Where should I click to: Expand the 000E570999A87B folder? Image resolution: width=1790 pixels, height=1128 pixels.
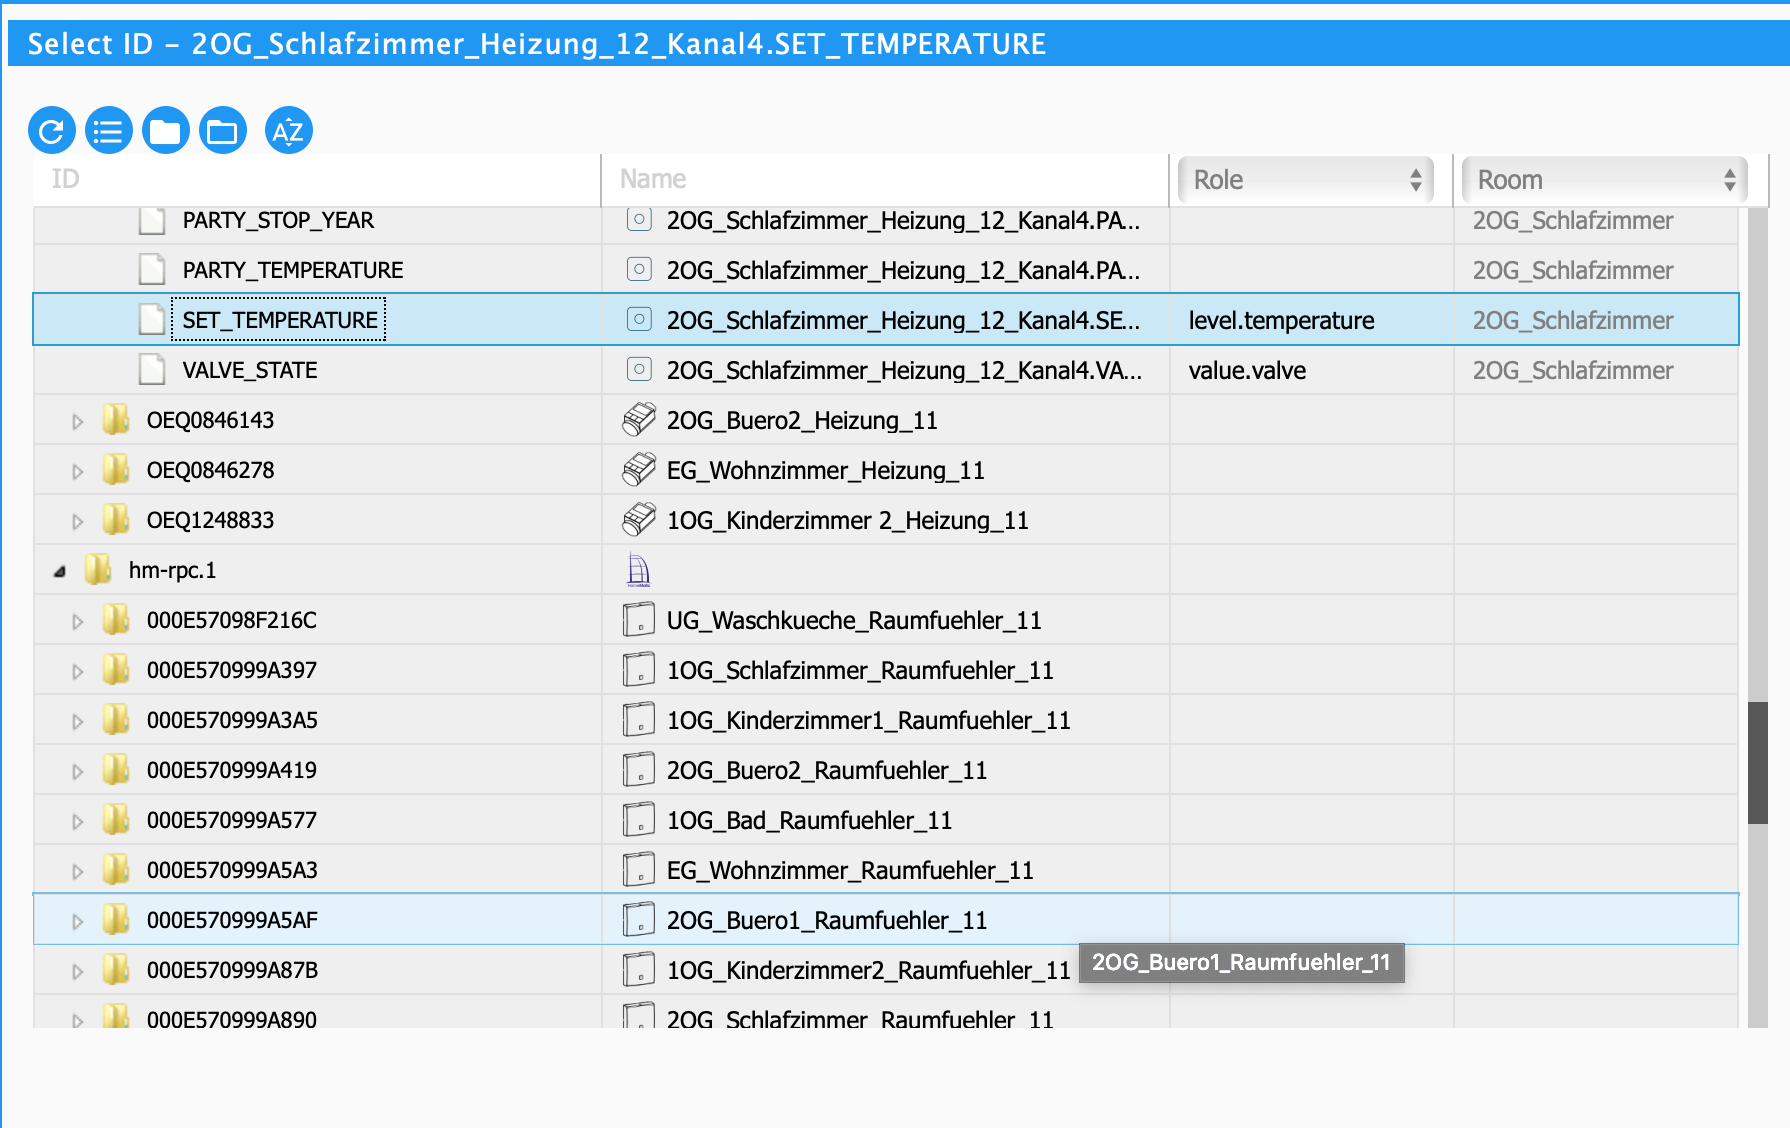[x=77, y=971]
